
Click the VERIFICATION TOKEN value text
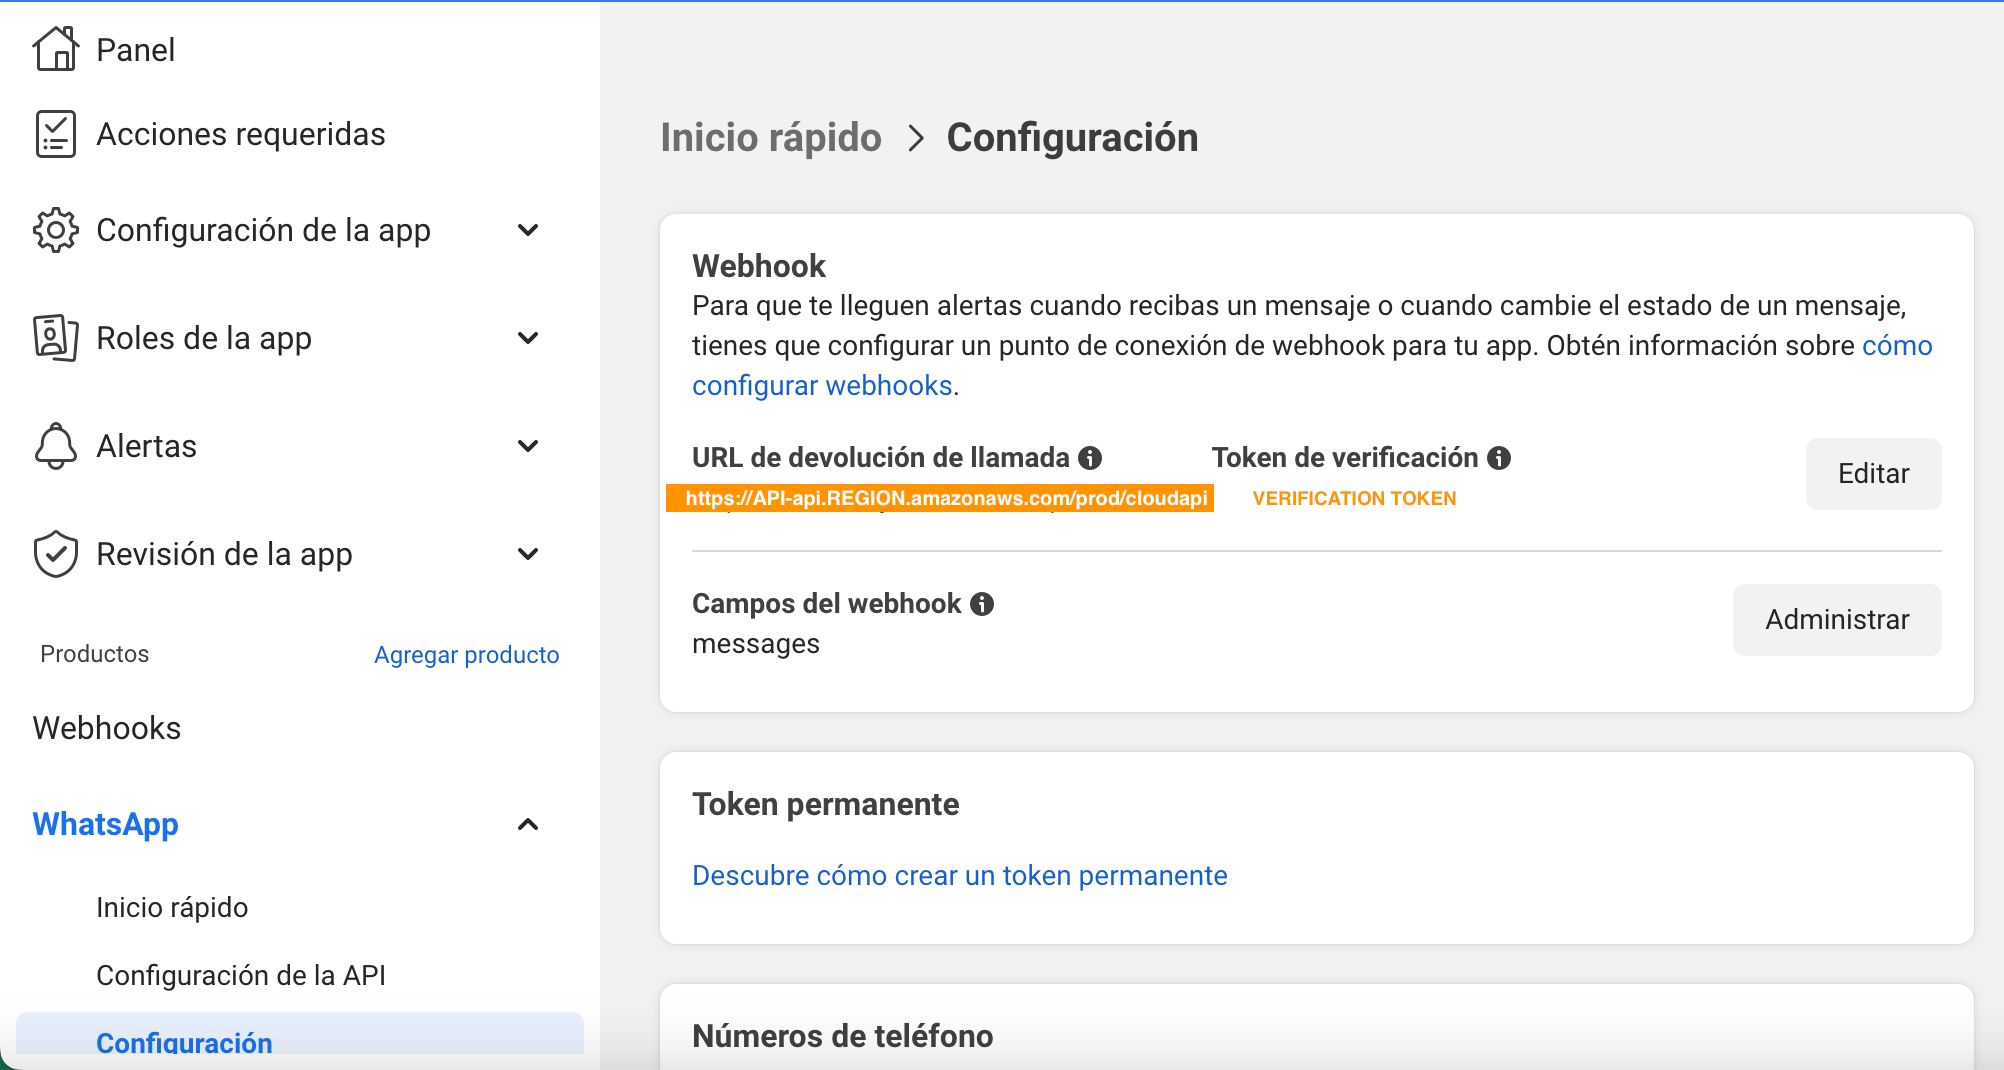coord(1354,498)
